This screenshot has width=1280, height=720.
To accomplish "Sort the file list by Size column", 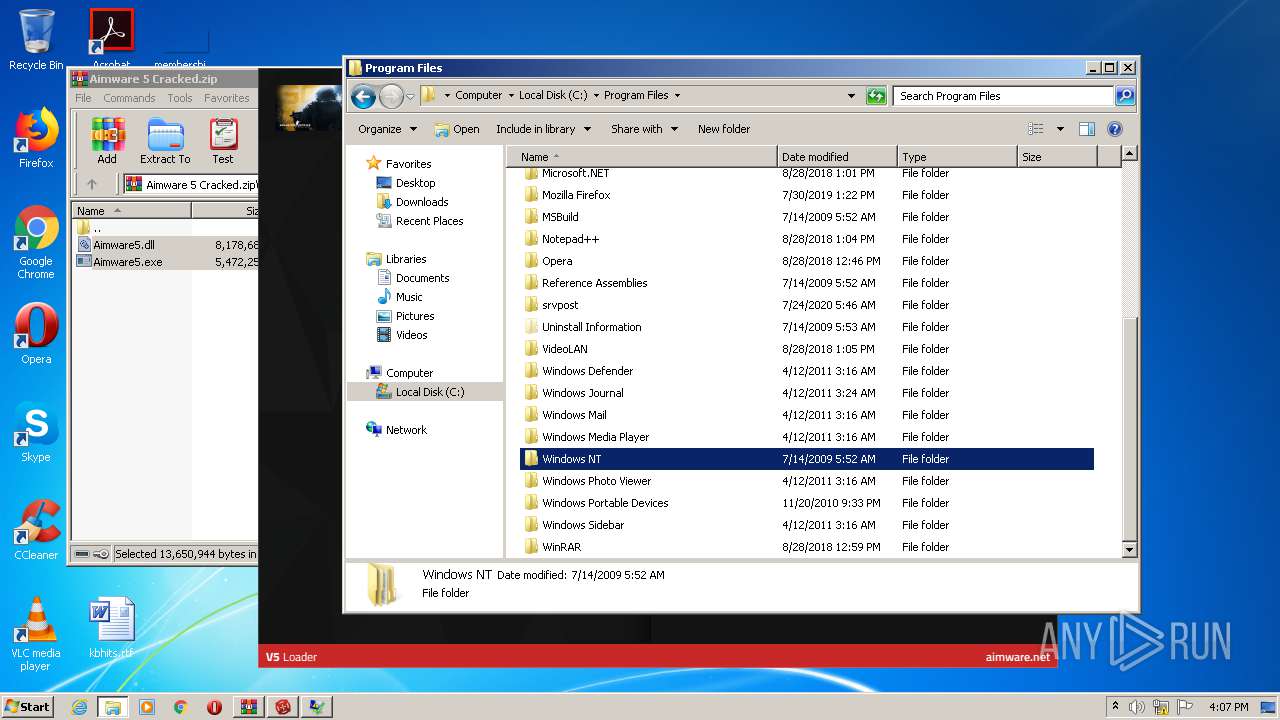I will tap(1057, 157).
